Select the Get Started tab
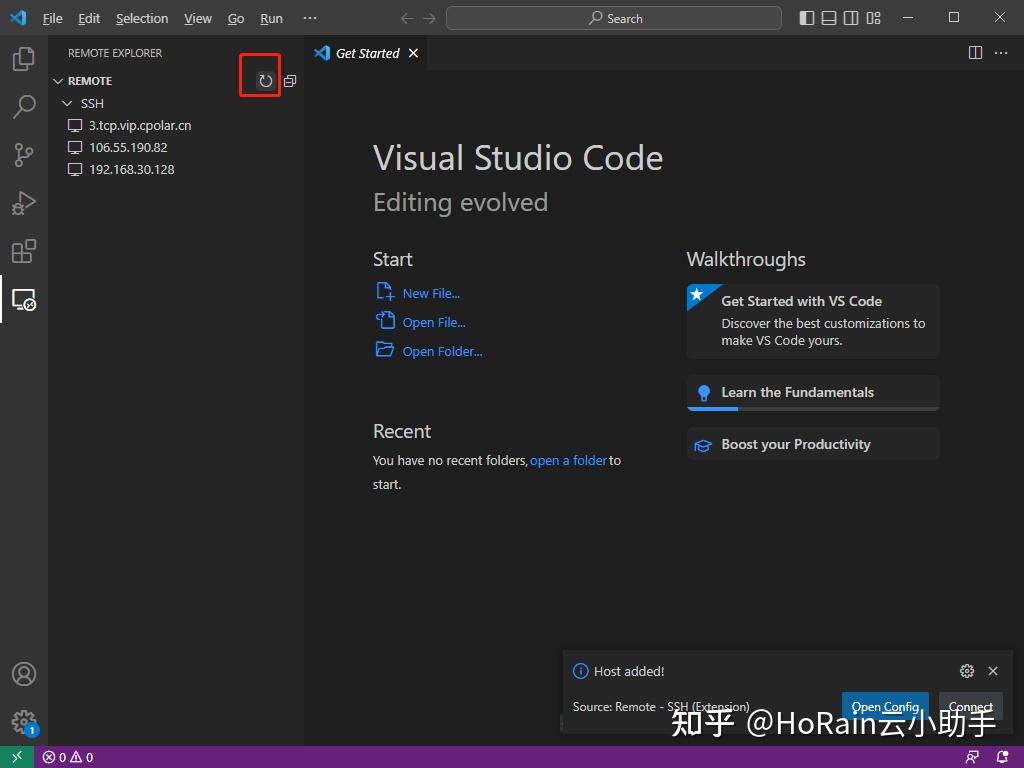This screenshot has width=1024, height=768. (x=366, y=53)
